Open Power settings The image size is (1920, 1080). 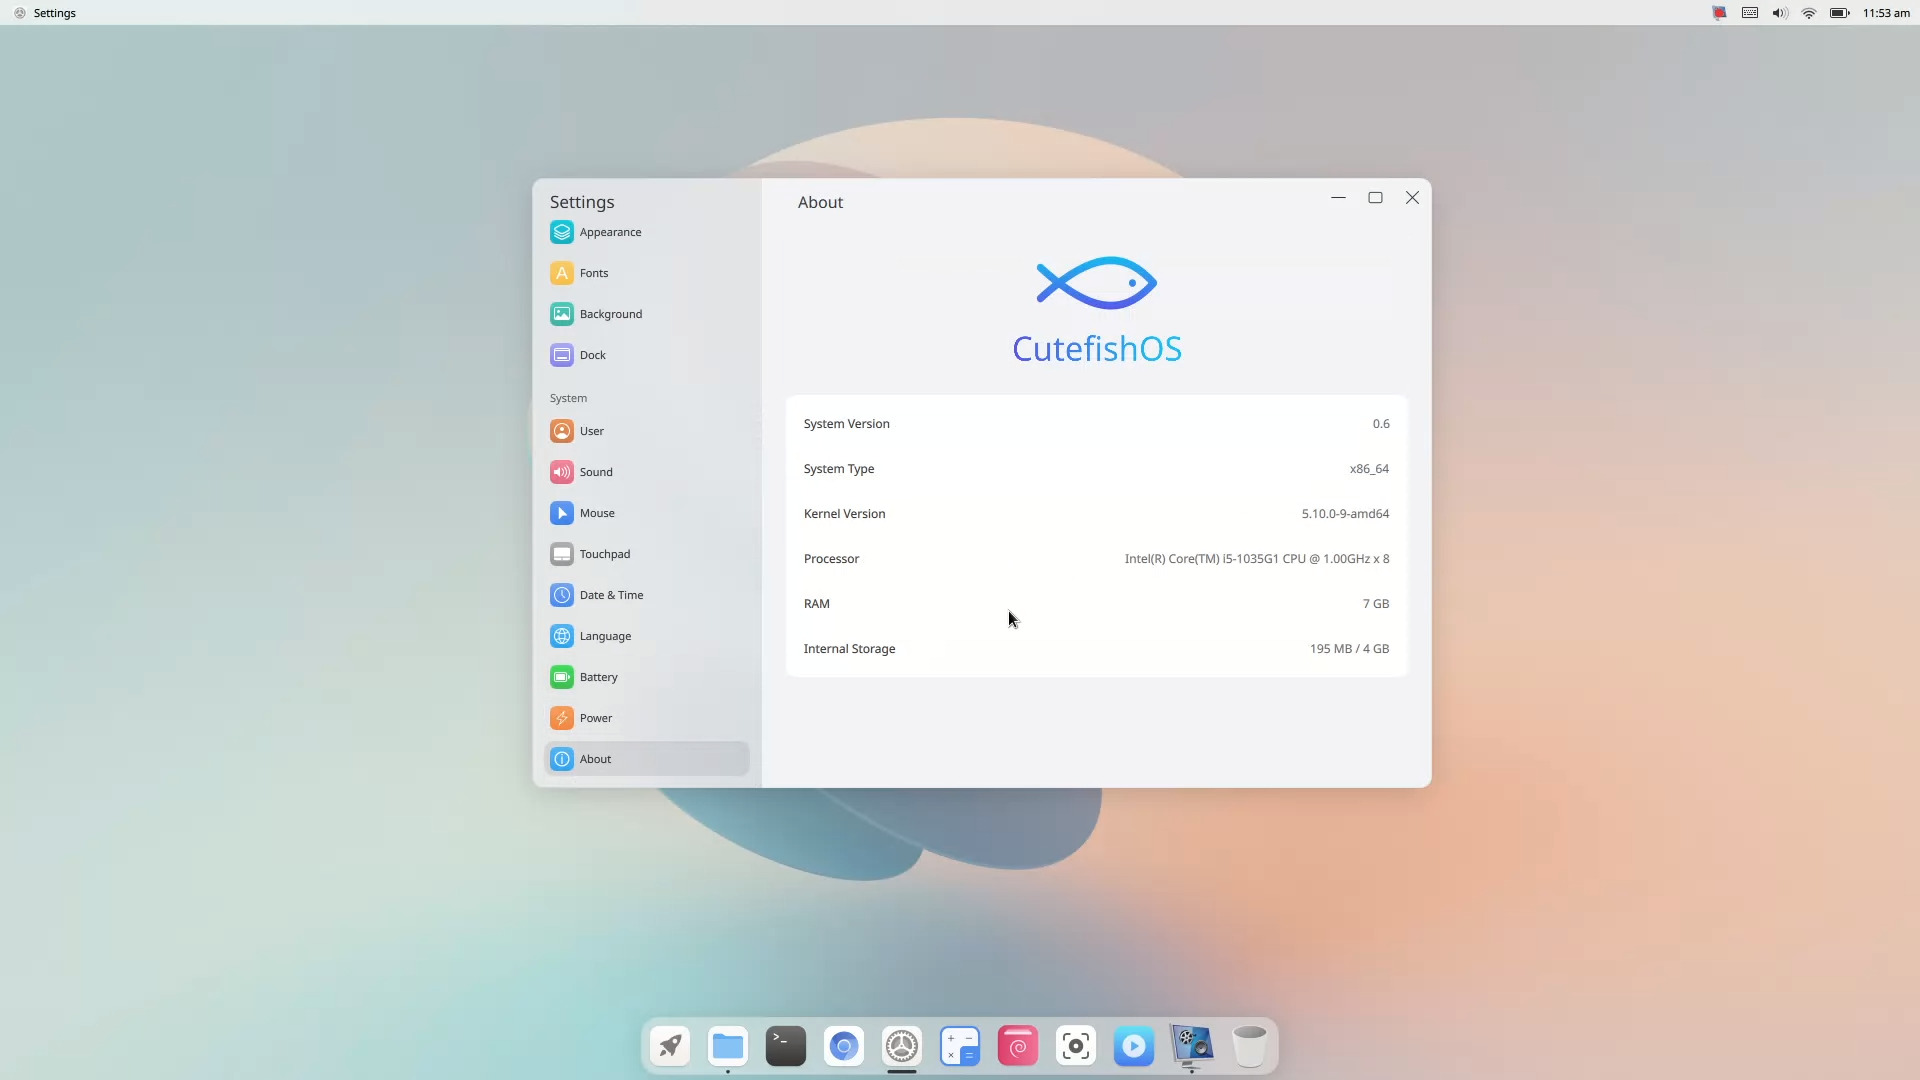(596, 717)
